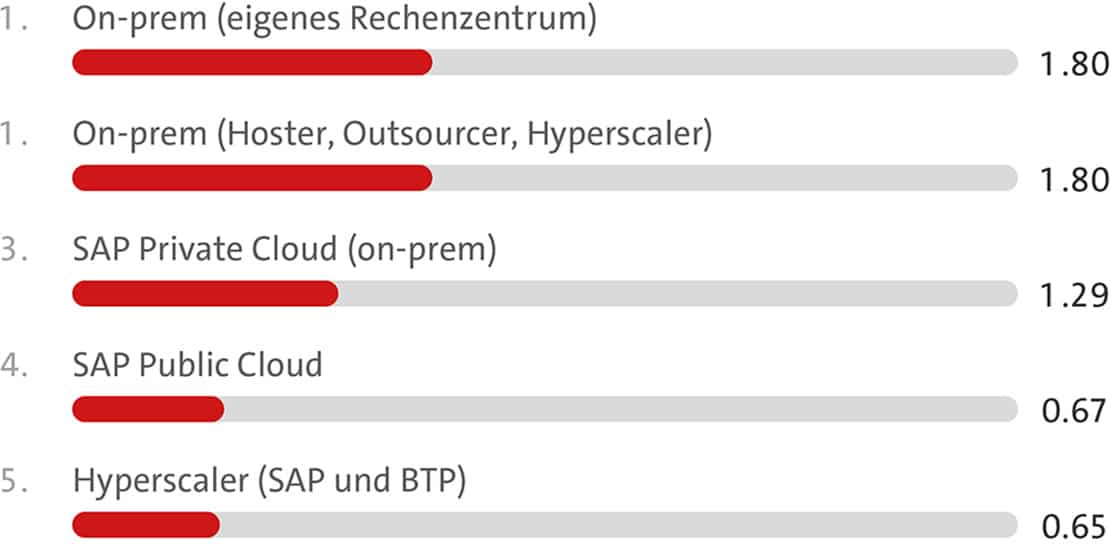The image size is (1111, 549).
Task: Click the 0.65 value
Action: 1075,527
